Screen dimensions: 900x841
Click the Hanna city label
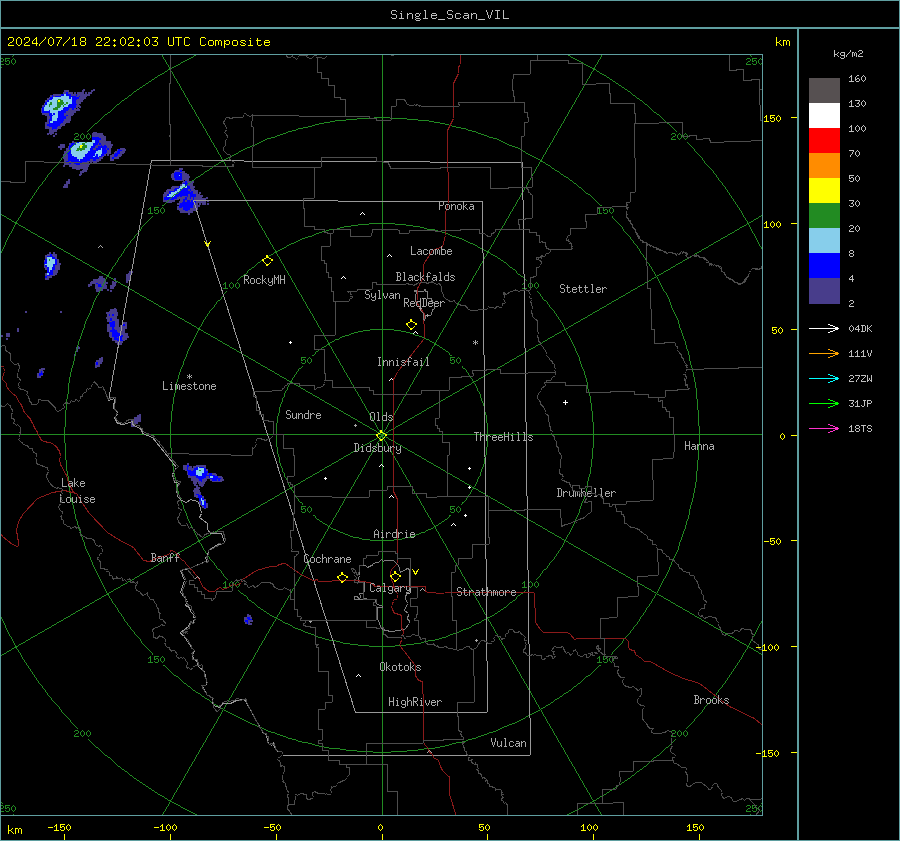[x=699, y=446]
